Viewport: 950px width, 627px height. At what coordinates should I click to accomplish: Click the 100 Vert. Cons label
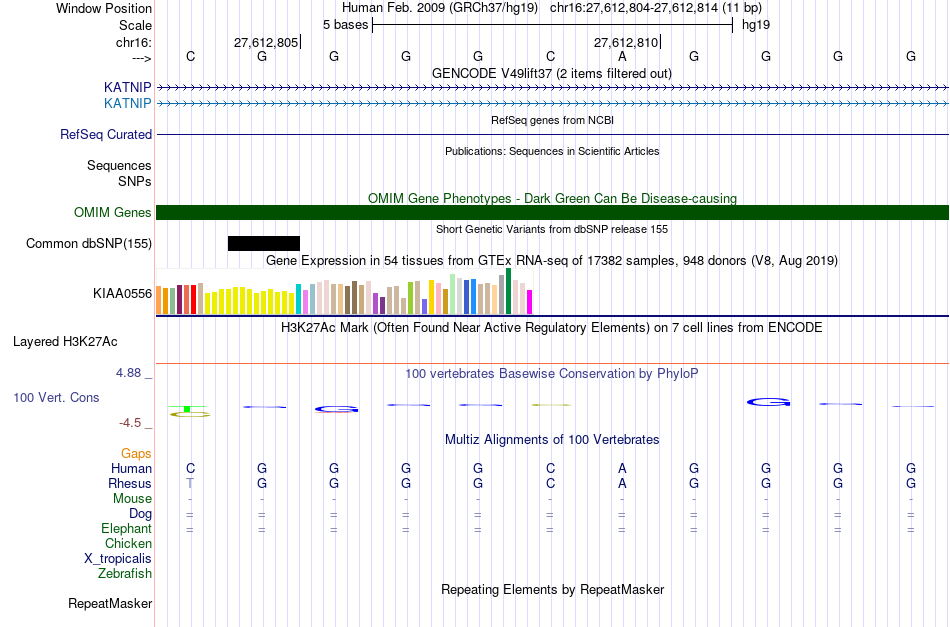[x=56, y=397]
